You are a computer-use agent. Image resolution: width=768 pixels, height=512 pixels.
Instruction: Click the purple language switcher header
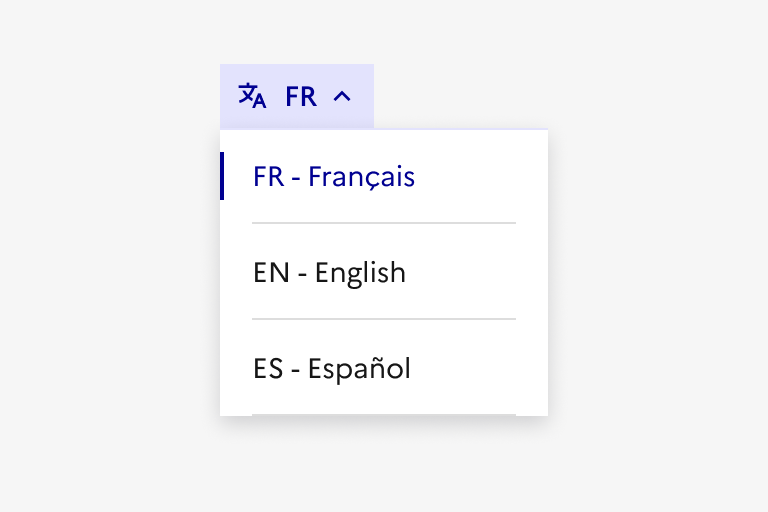point(297,97)
